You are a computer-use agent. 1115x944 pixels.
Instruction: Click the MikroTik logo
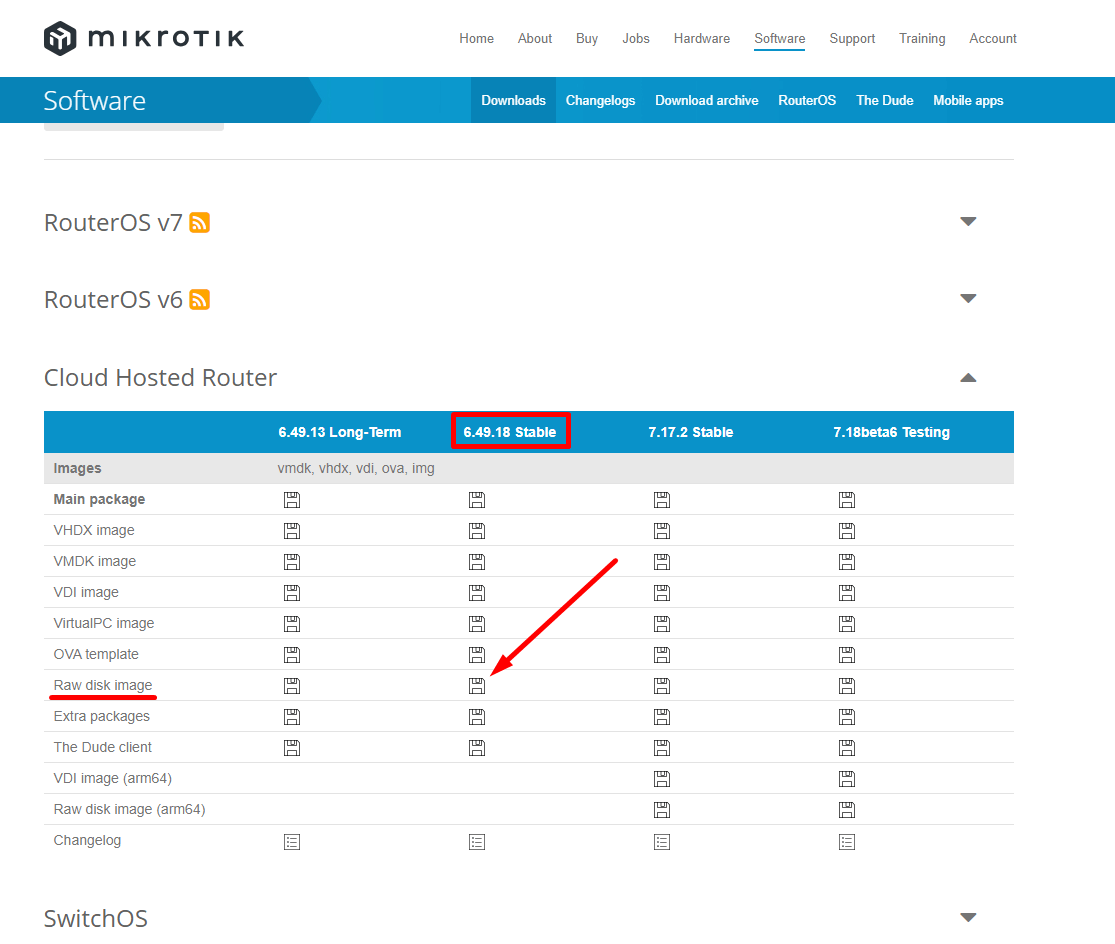pos(144,38)
